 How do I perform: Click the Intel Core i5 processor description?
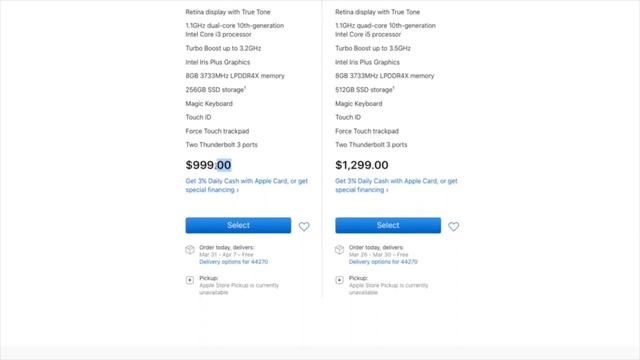(385, 30)
